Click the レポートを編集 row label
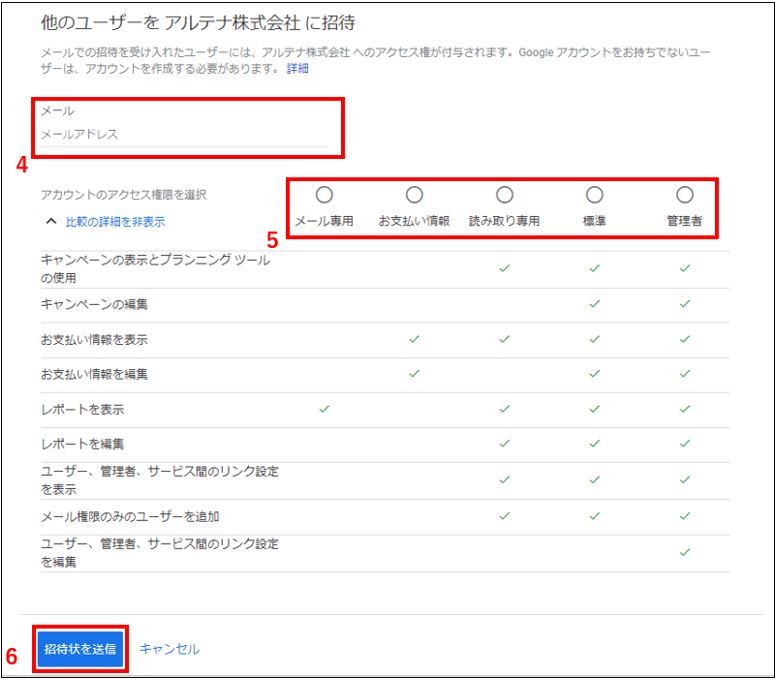The width and height of the screenshot is (777, 680). coord(82,444)
